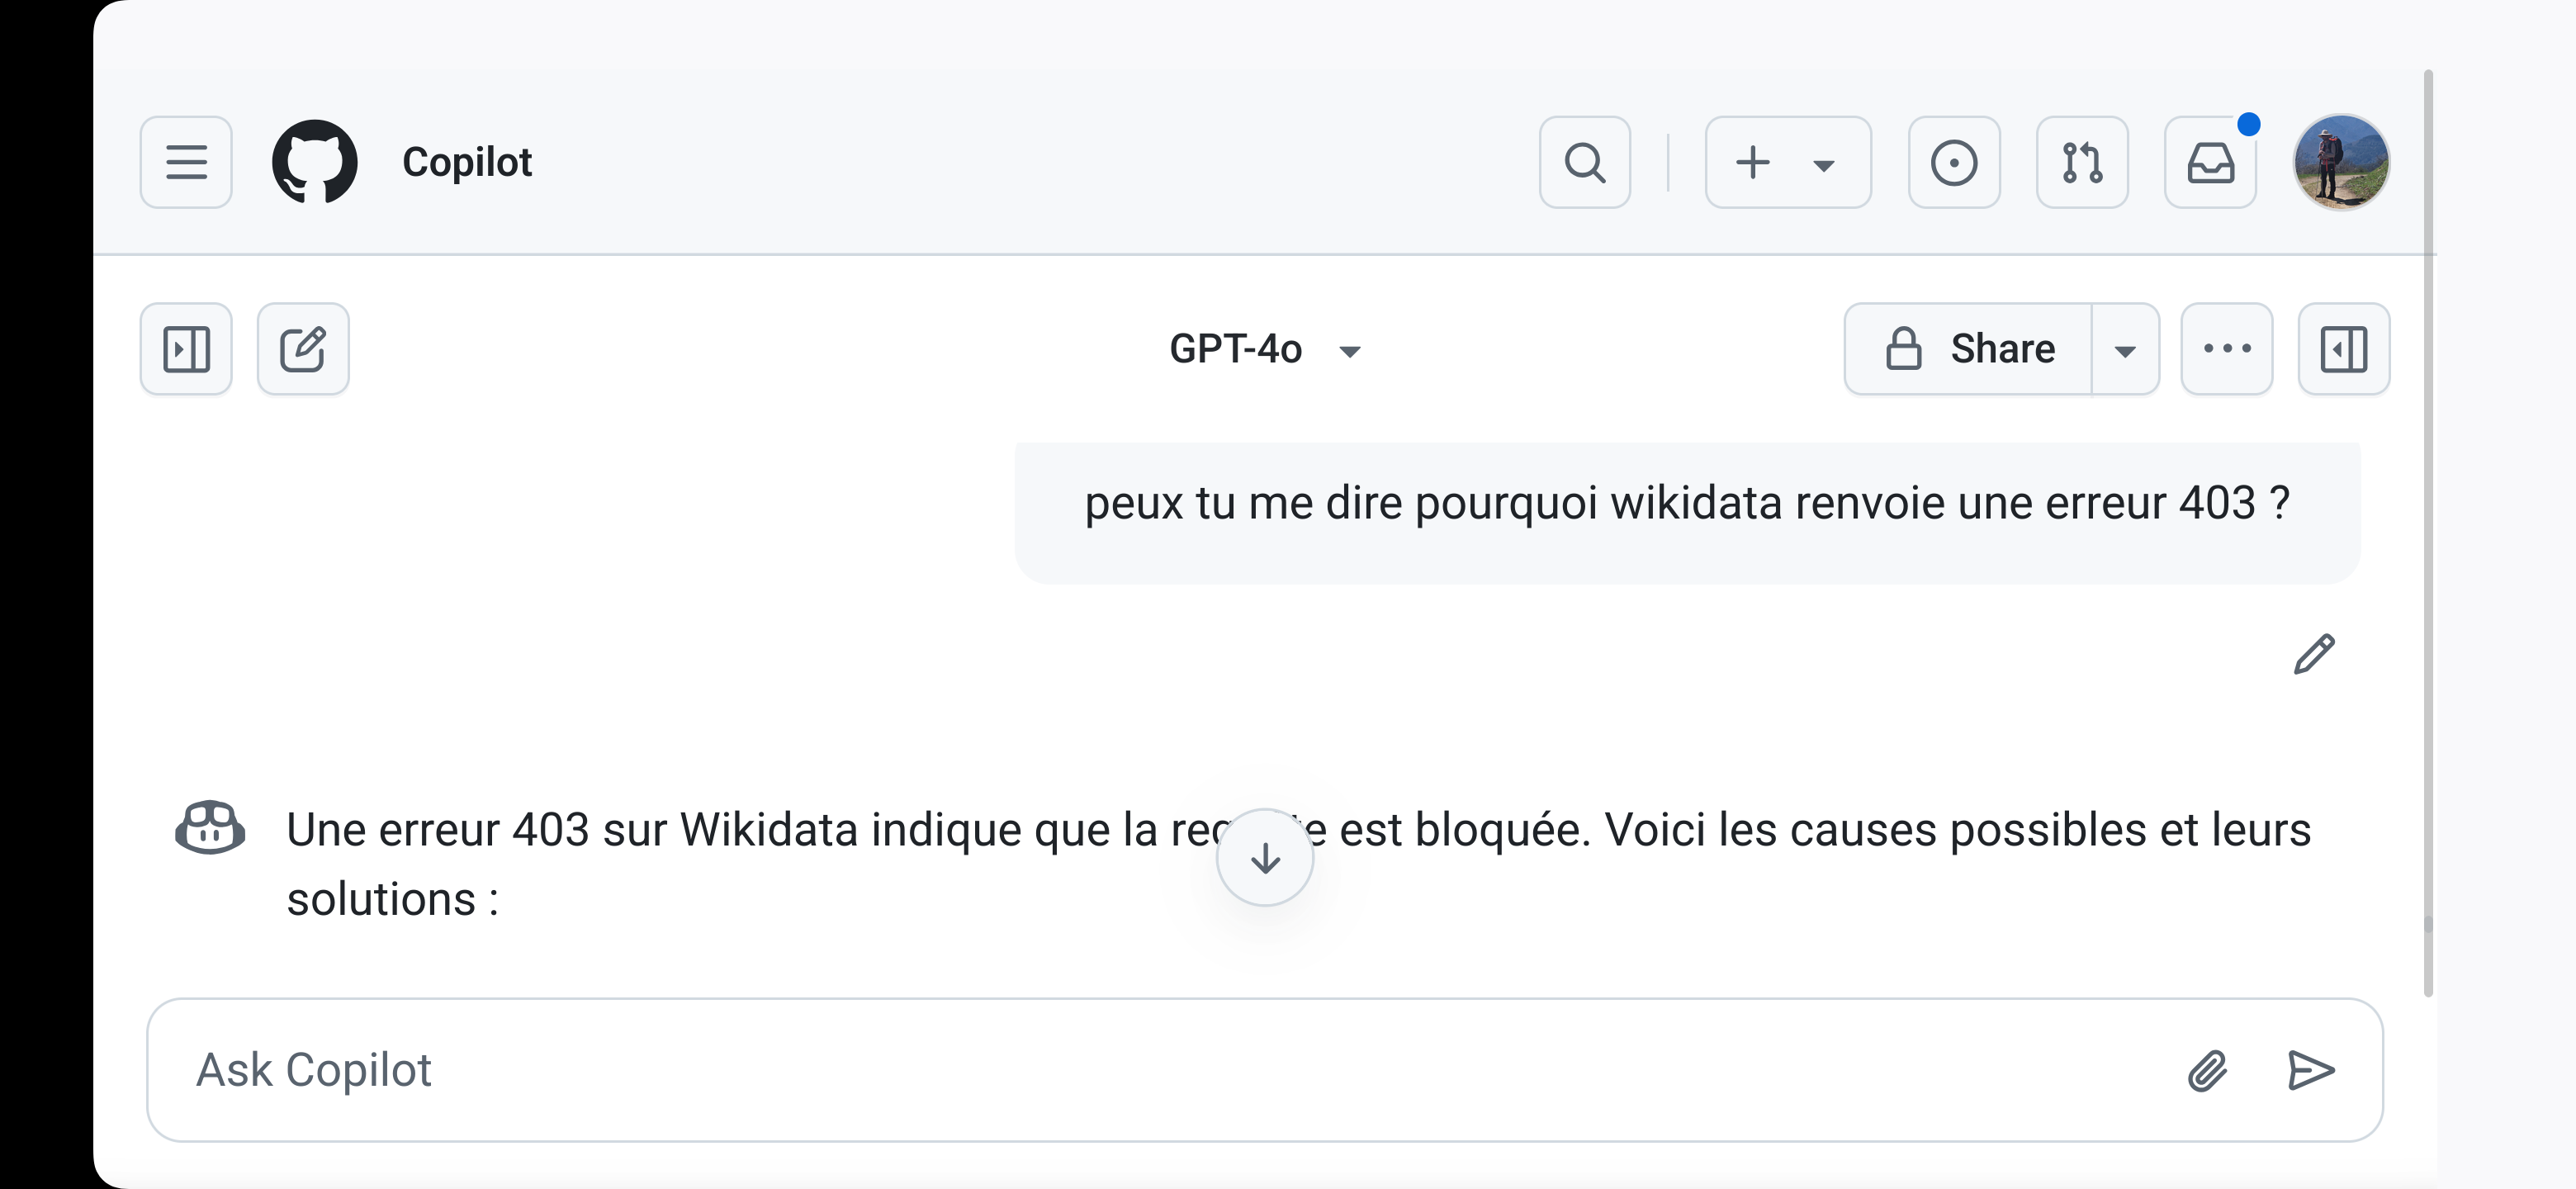
Task: Click the Copilot title link
Action: click(x=466, y=162)
